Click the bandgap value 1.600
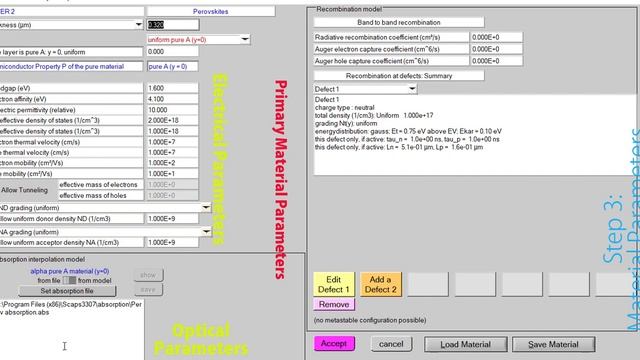Viewport: 640px width, 360px height. [x=172, y=88]
